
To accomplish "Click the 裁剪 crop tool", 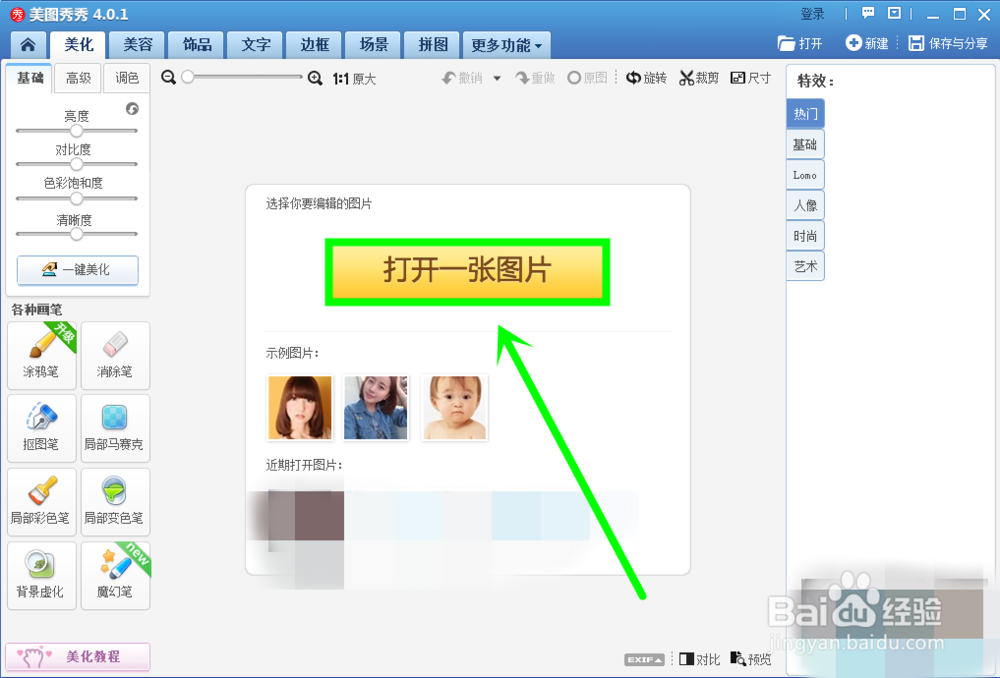I will (x=699, y=78).
